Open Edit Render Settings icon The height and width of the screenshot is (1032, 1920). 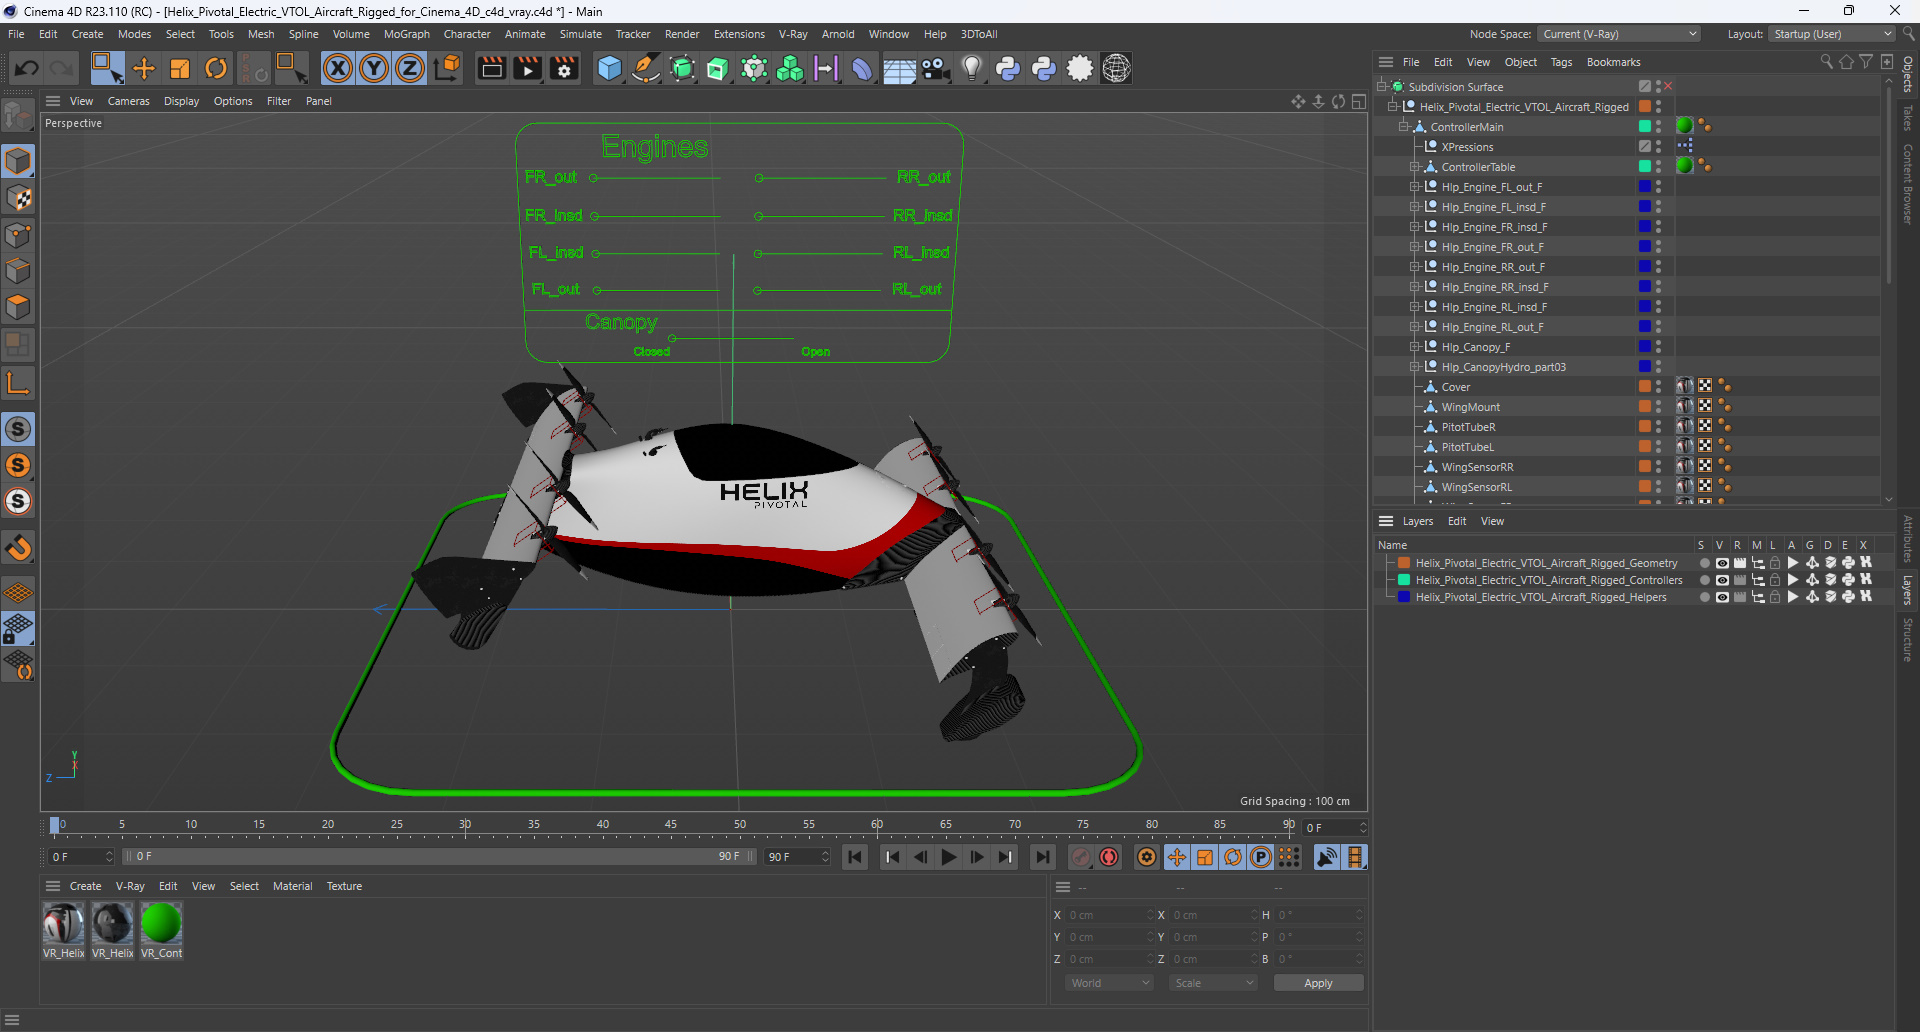point(564,68)
